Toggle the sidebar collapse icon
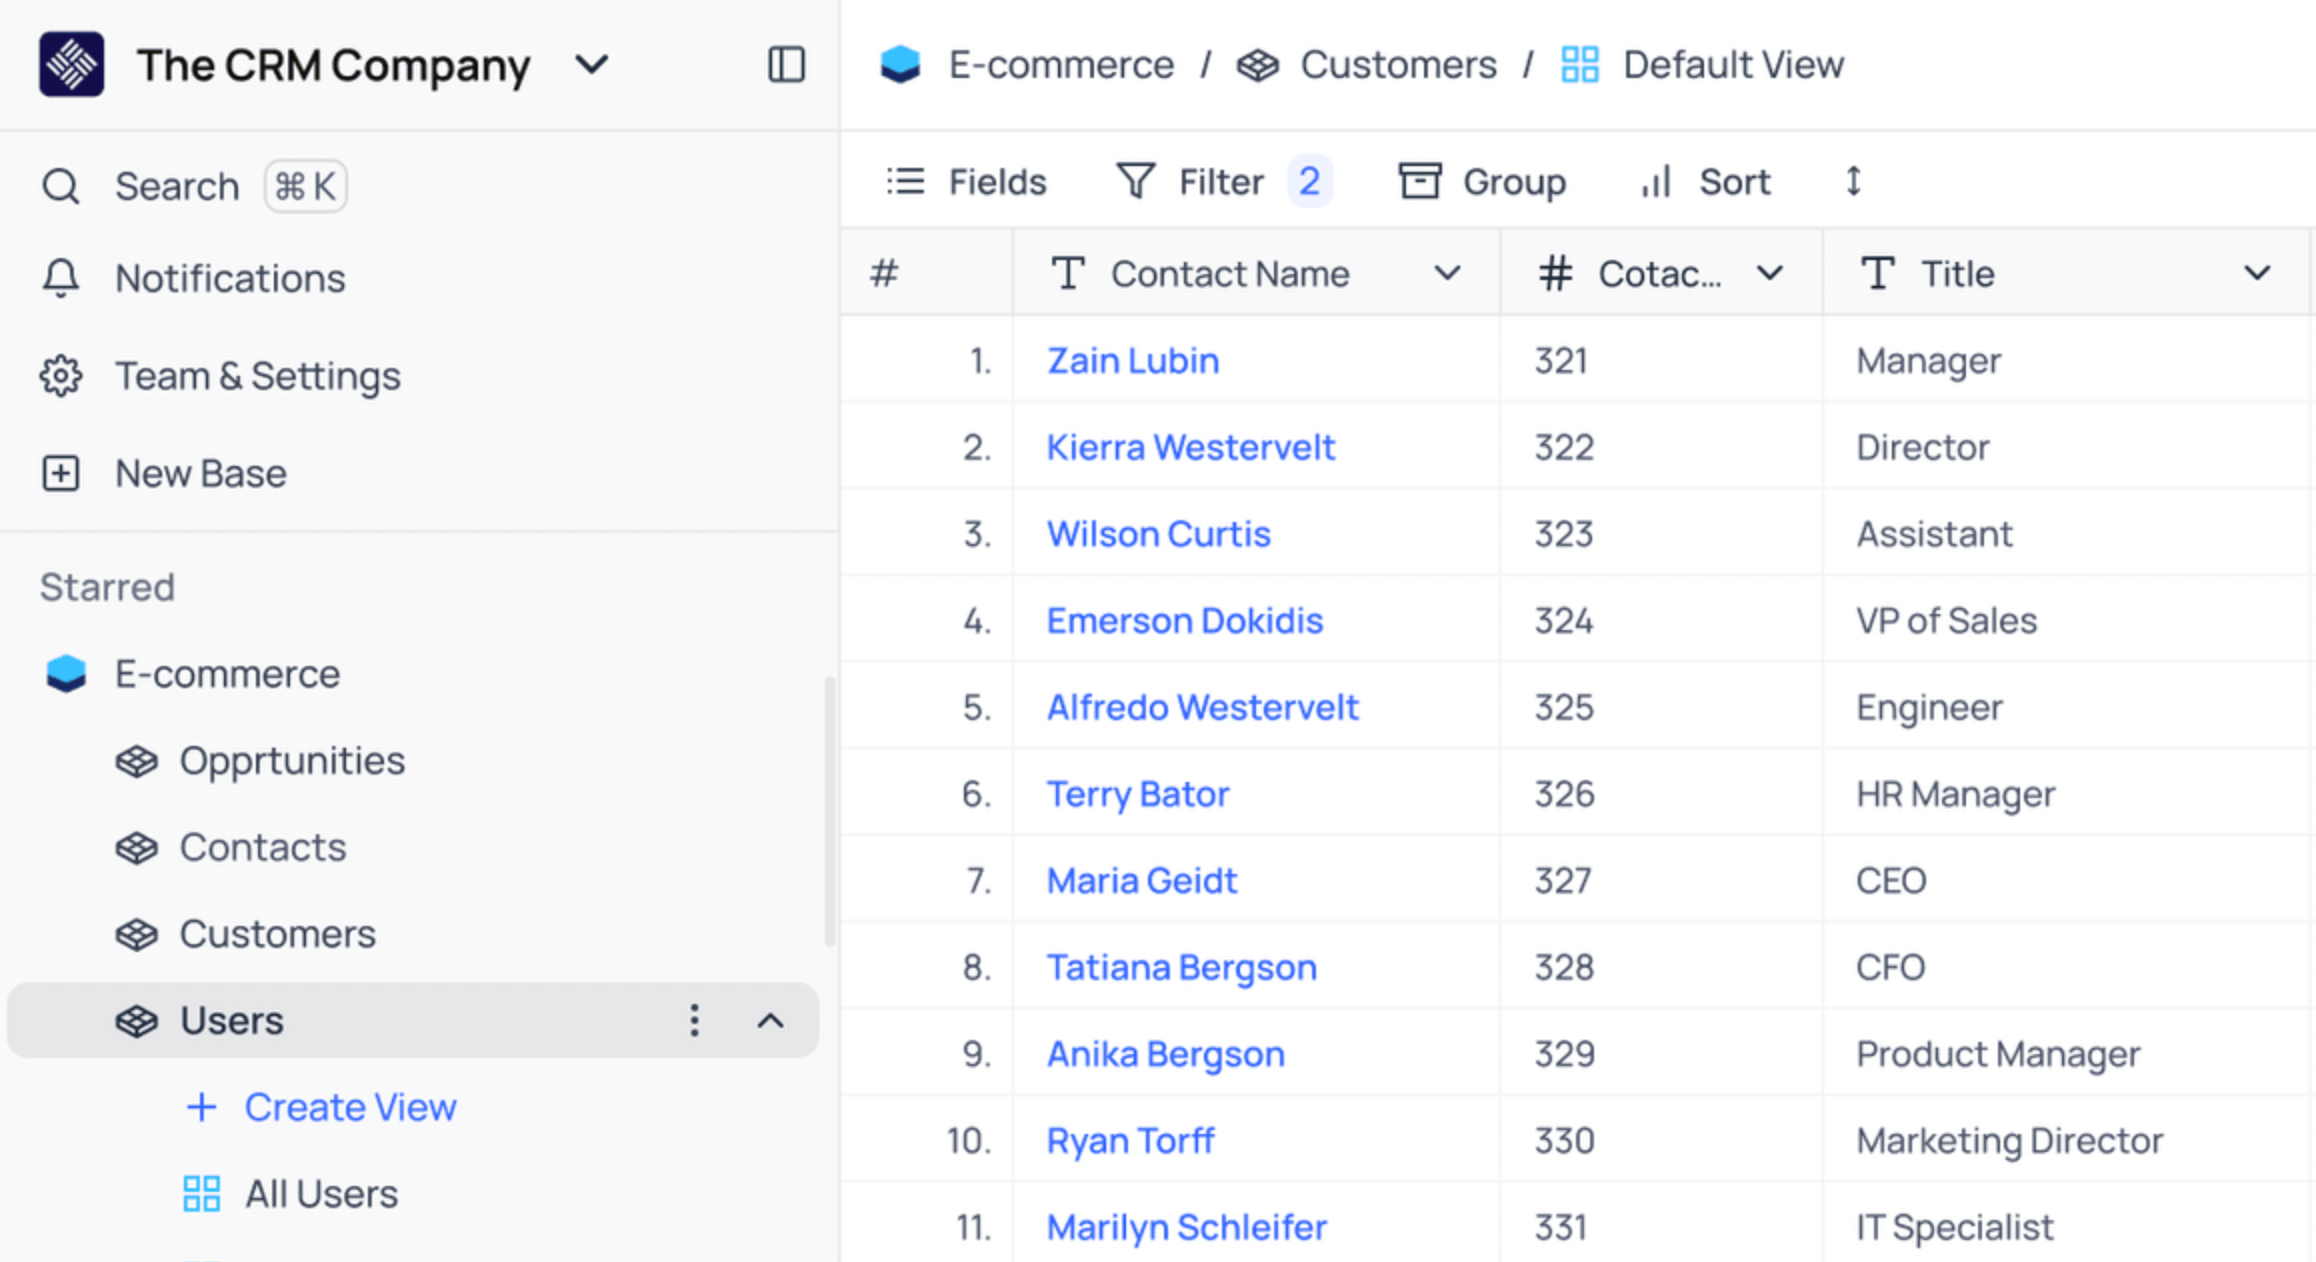The height and width of the screenshot is (1262, 2316). pos(786,65)
